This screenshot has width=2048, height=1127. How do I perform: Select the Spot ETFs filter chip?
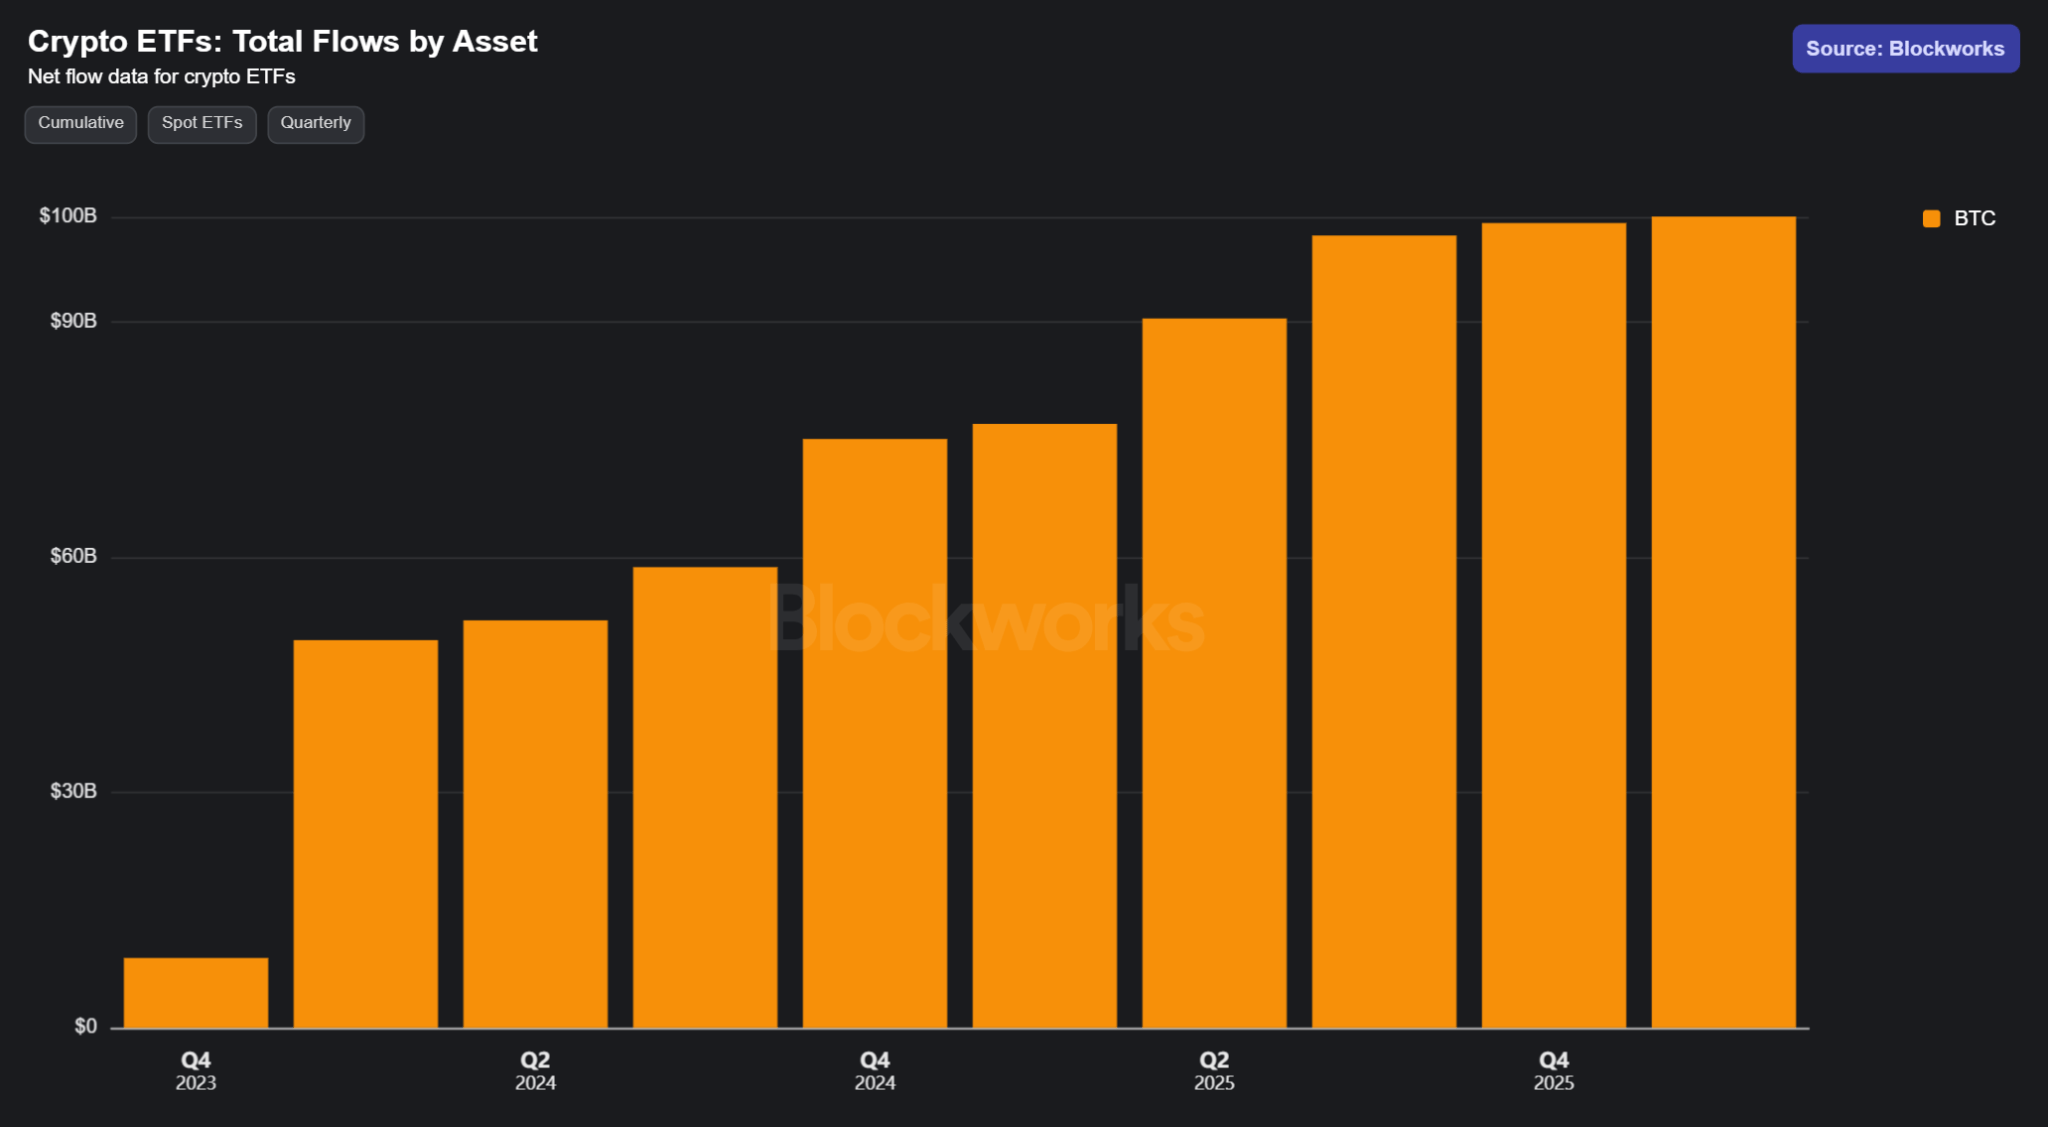[202, 123]
